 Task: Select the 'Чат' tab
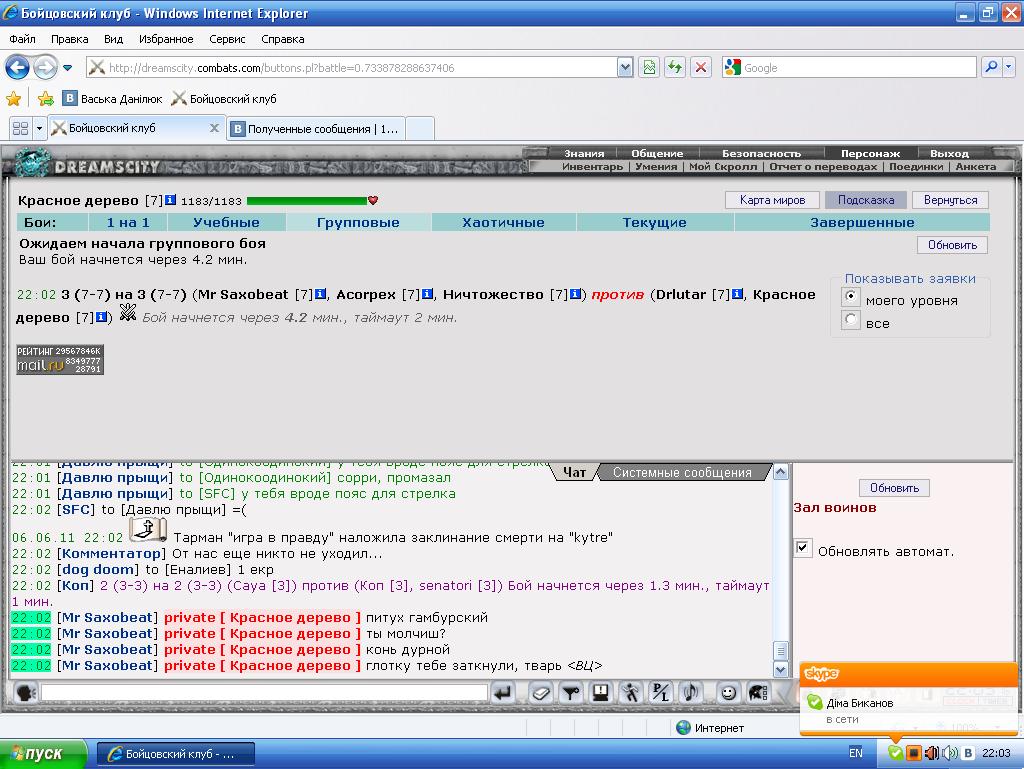pyautogui.click(x=574, y=472)
